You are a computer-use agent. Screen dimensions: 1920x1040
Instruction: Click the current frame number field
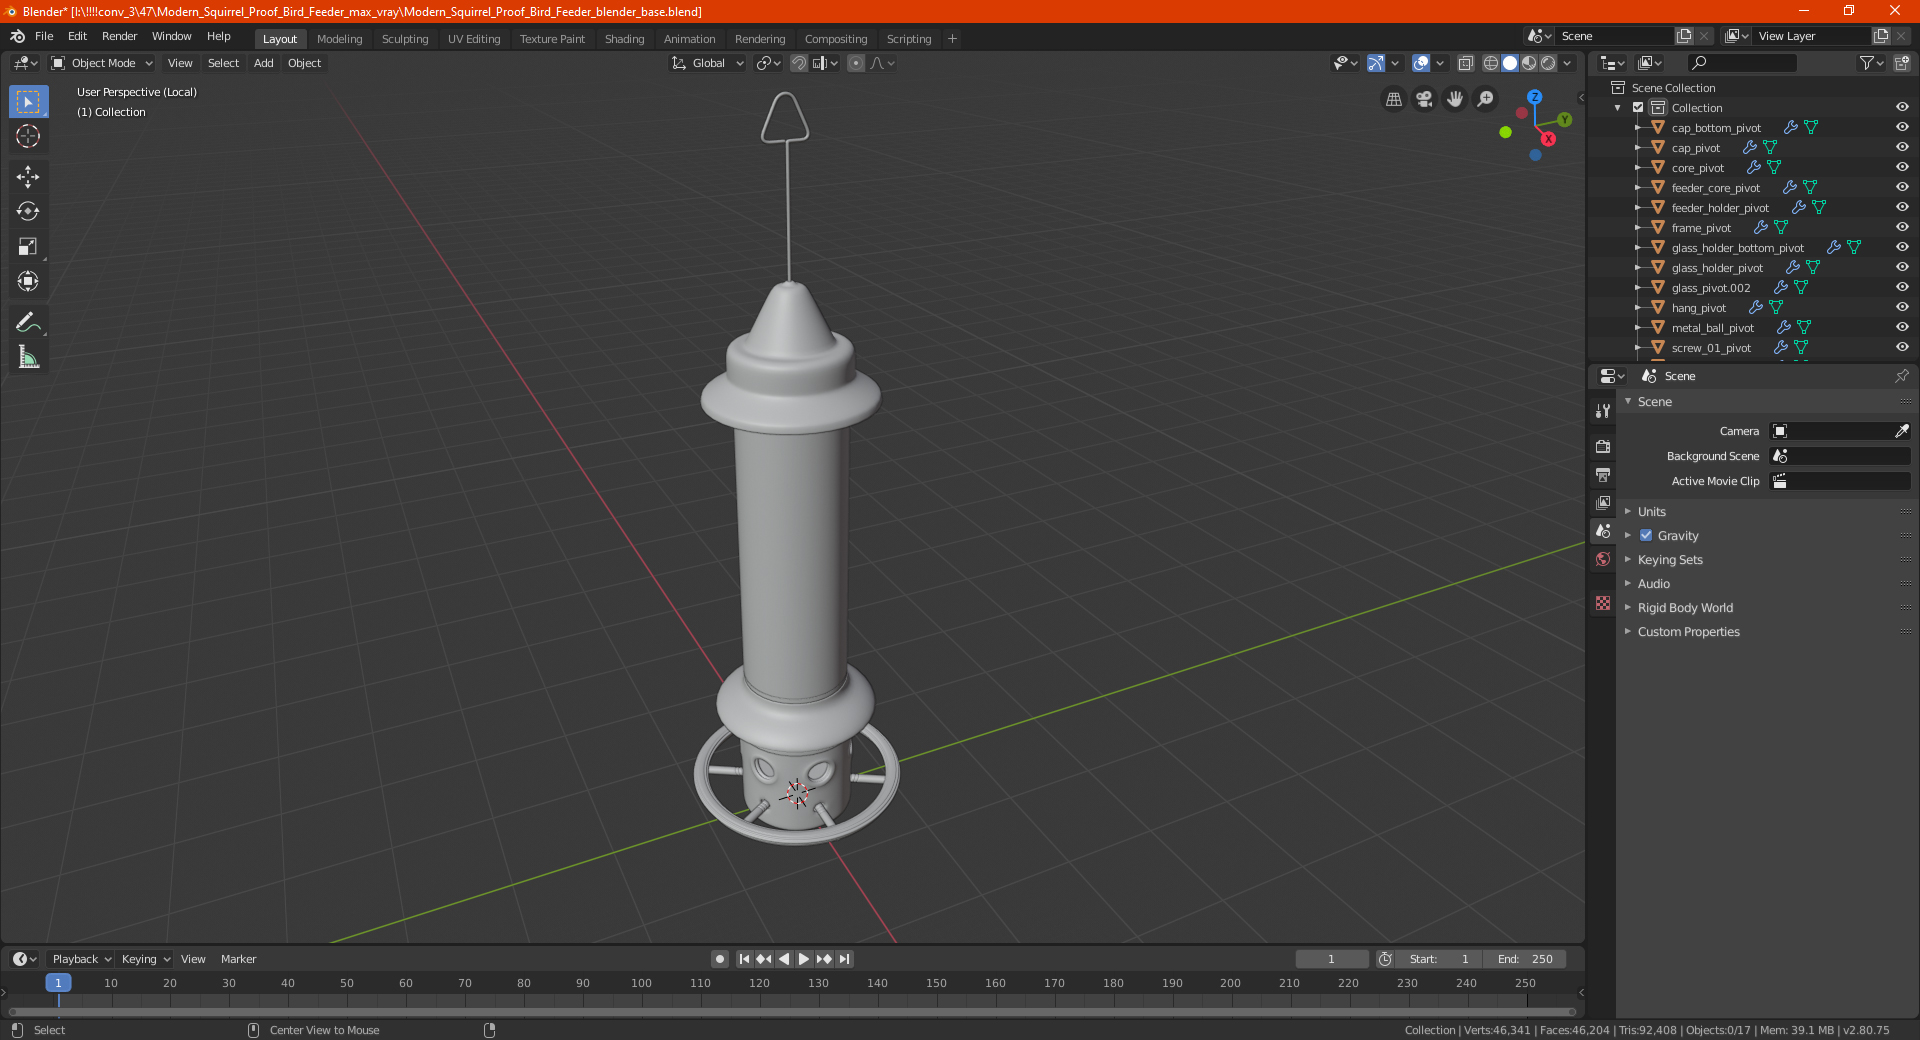coord(1332,959)
